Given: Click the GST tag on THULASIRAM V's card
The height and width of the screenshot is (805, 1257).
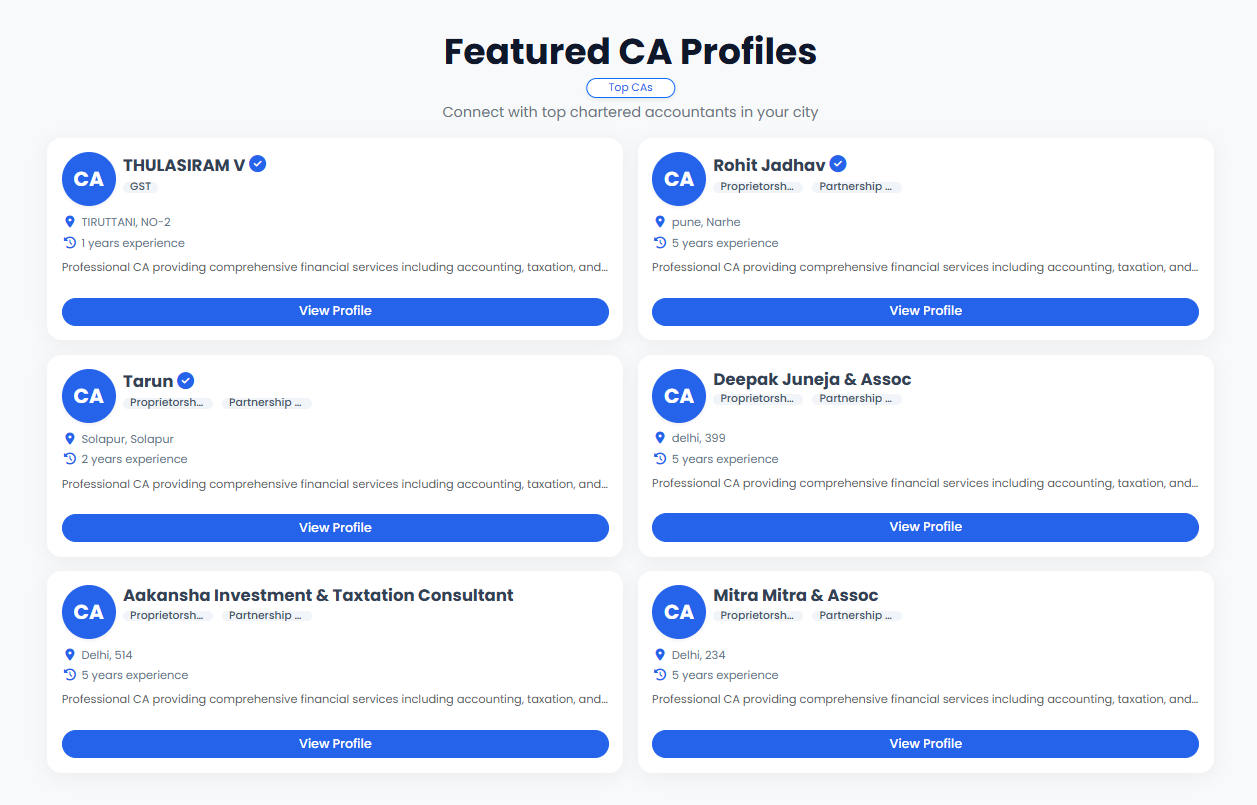Looking at the screenshot, I should tap(140, 187).
